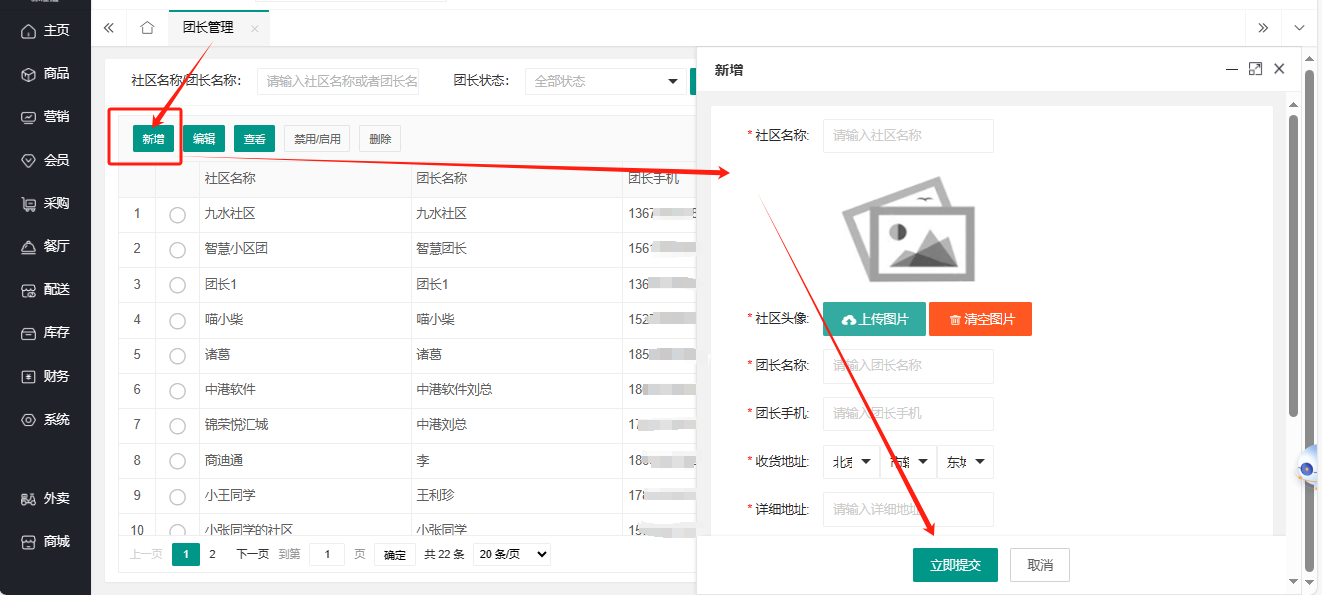Open the 营销 sidebar section
The image size is (1322, 595).
point(45,116)
